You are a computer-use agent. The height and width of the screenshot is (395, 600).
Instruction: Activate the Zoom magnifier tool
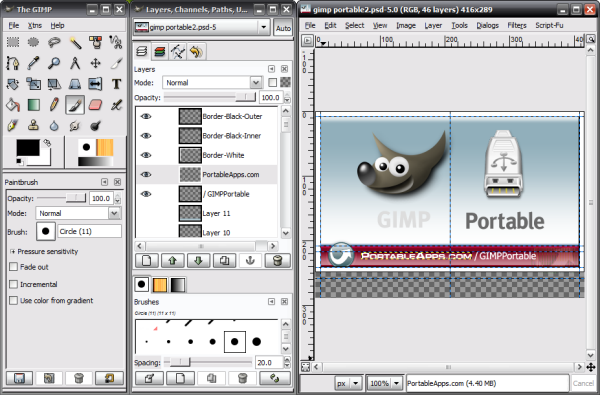pos(54,63)
